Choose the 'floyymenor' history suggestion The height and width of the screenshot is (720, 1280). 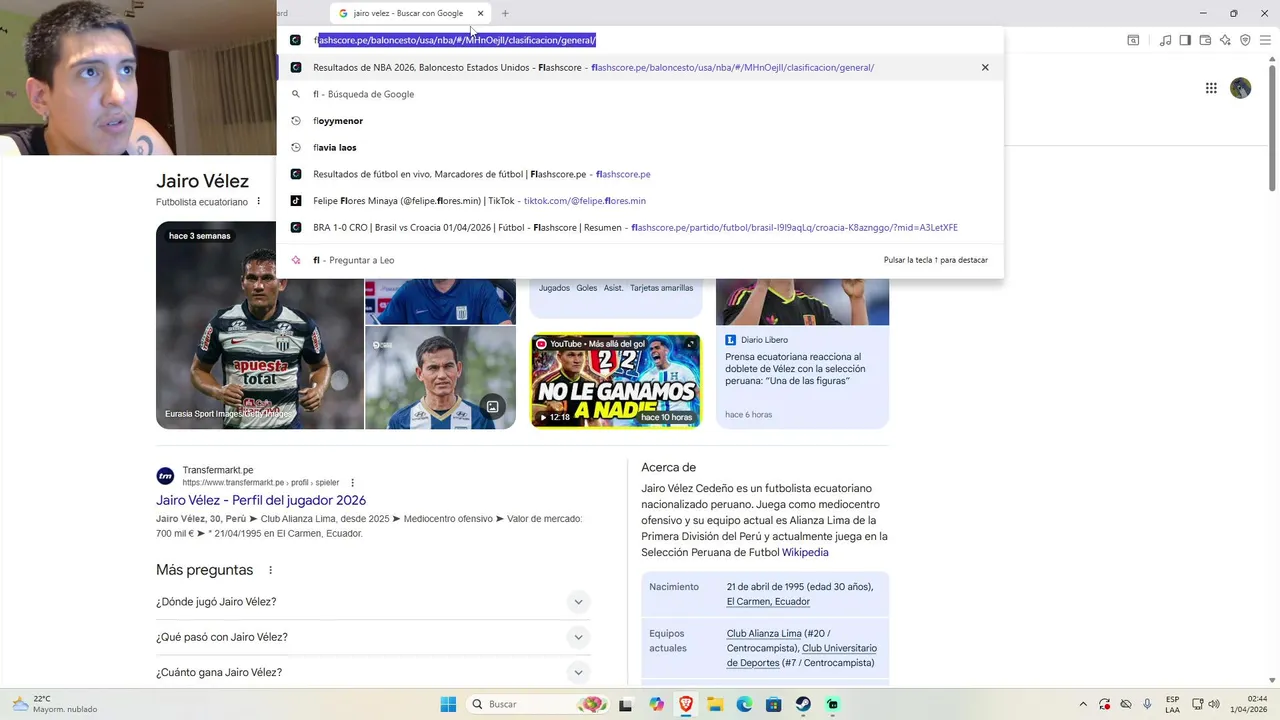coord(640,120)
